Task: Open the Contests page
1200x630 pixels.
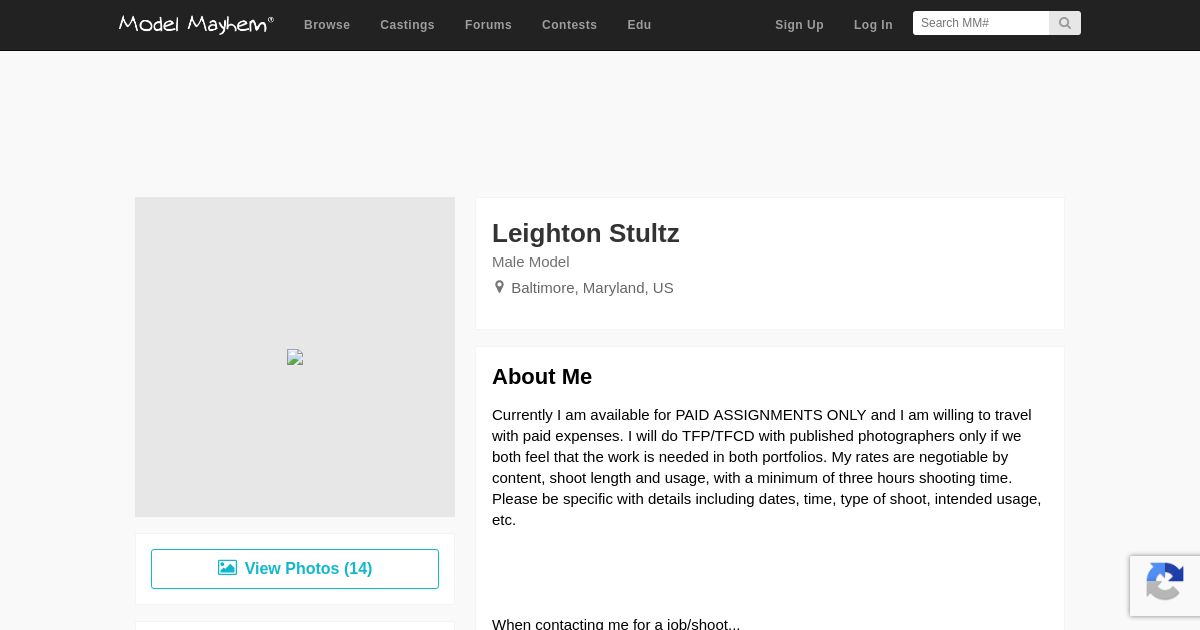Action: click(x=569, y=25)
